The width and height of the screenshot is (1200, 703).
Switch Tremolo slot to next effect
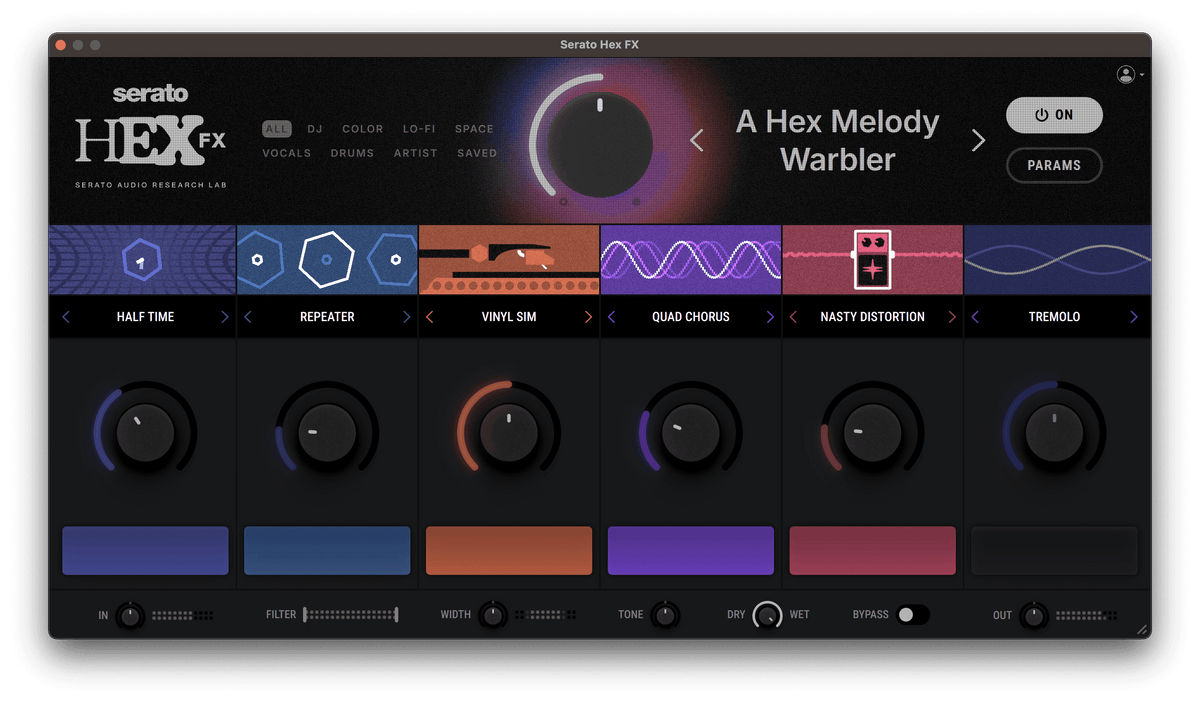click(x=1134, y=317)
